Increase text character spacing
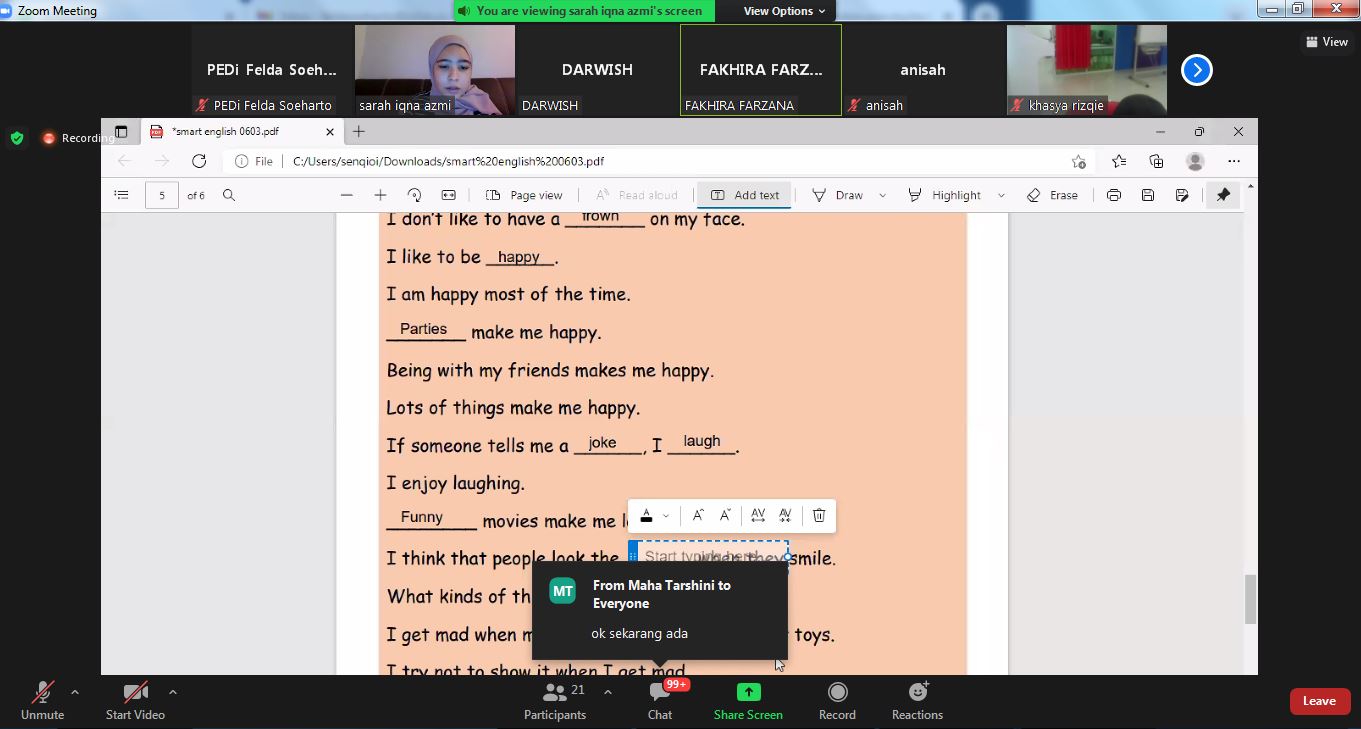Image resolution: width=1361 pixels, height=729 pixels. coord(758,515)
